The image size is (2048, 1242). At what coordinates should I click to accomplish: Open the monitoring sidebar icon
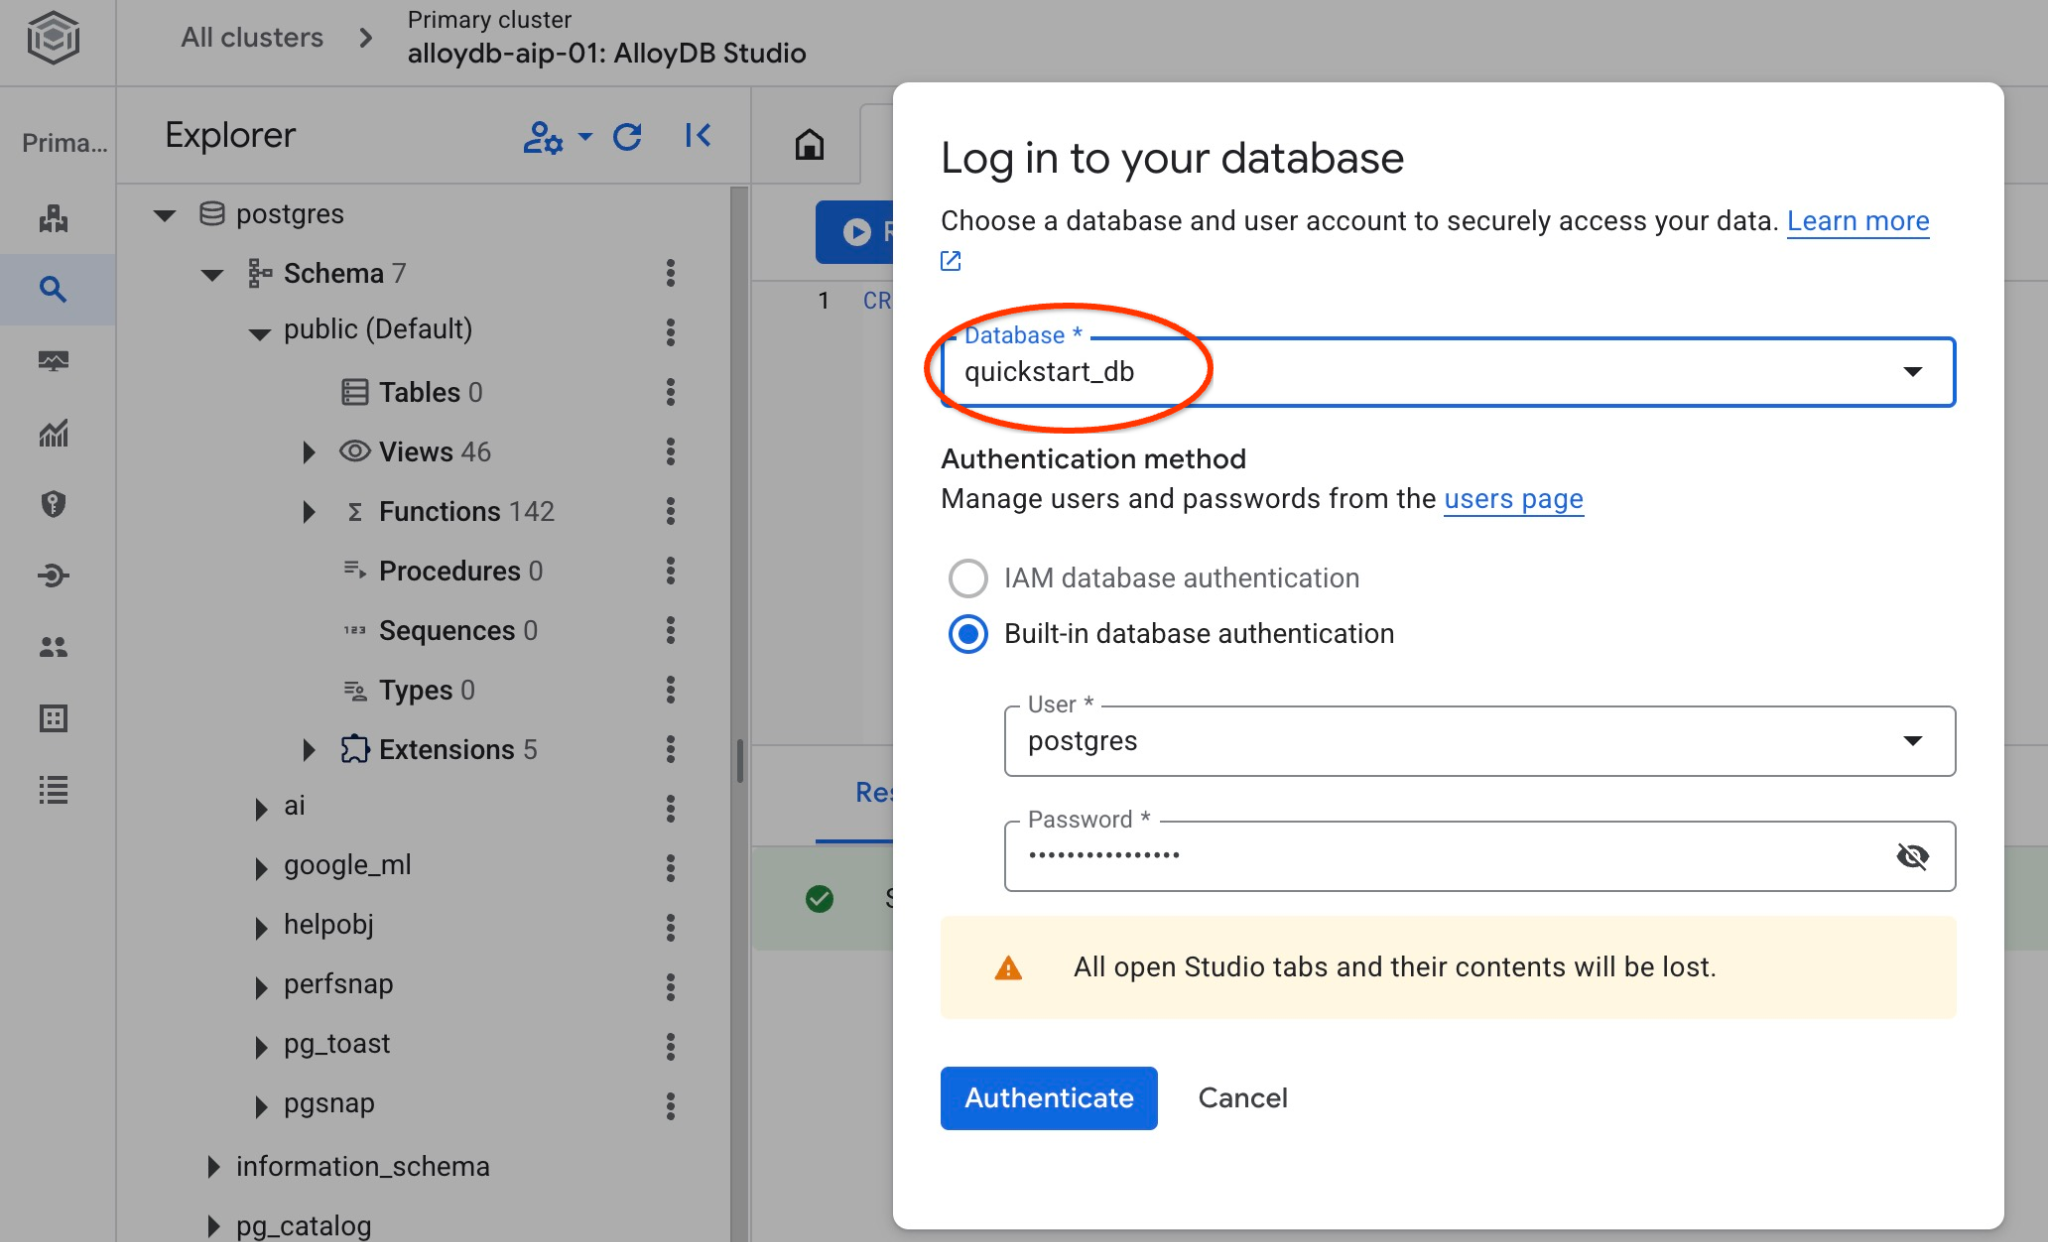point(53,361)
